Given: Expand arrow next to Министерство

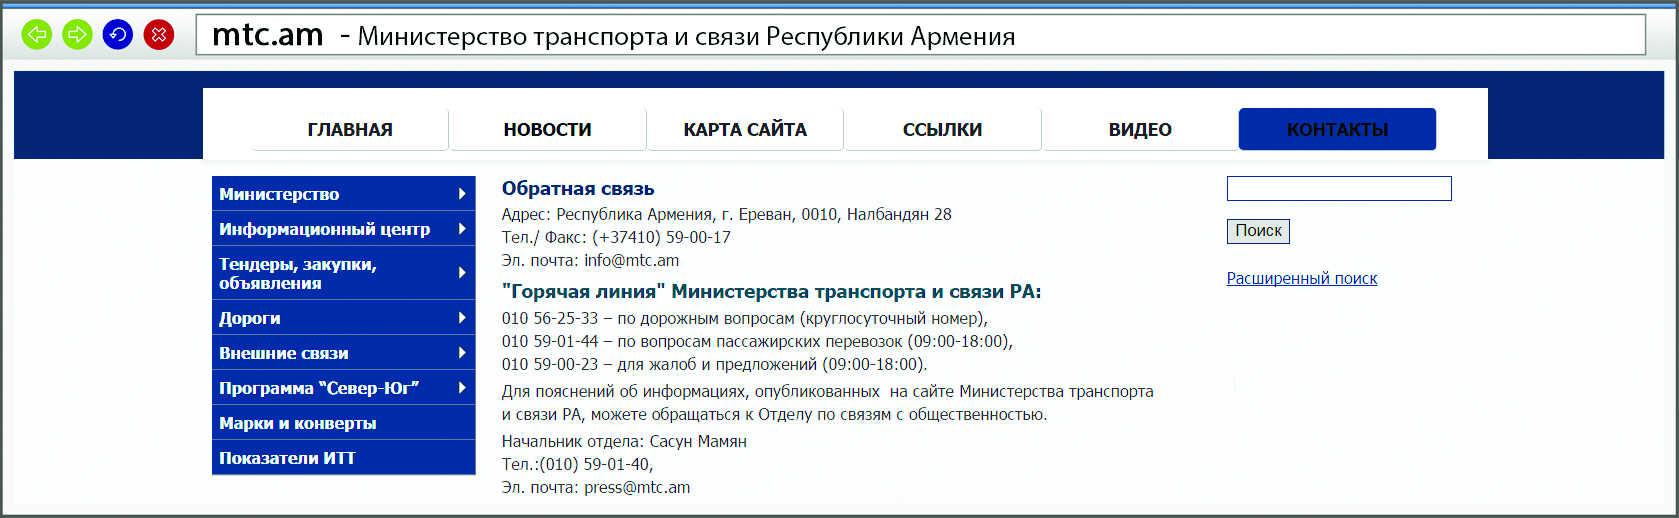Looking at the screenshot, I should (x=462, y=194).
